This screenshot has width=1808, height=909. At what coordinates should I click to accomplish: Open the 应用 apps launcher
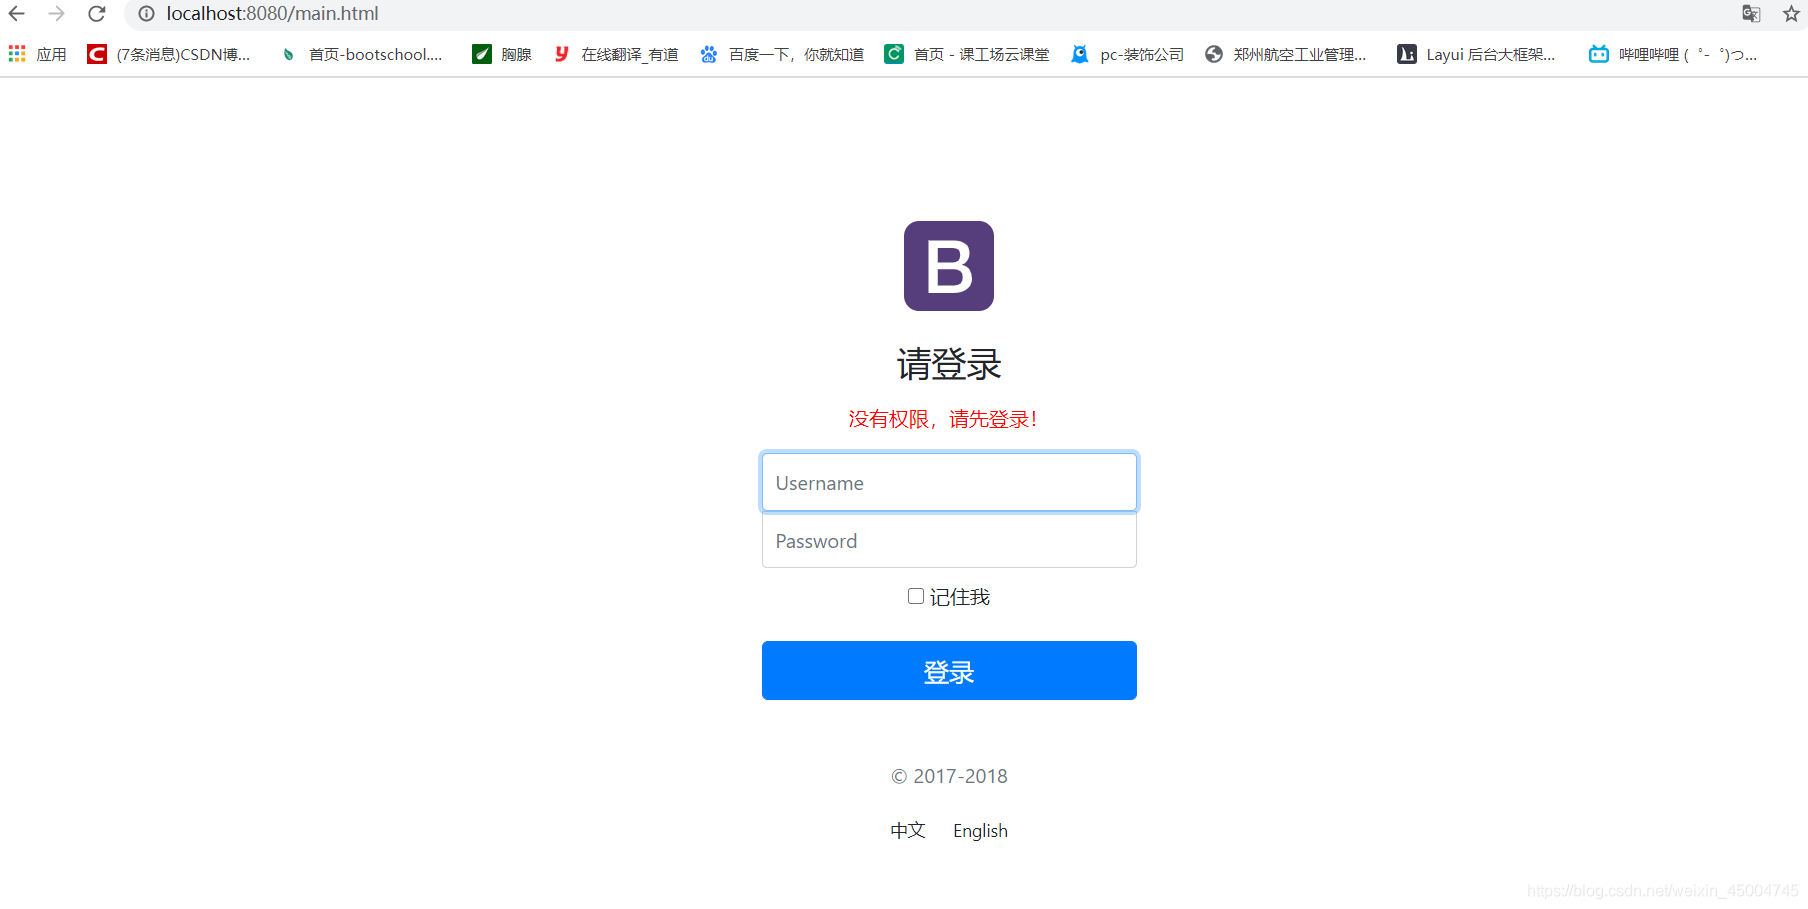tap(36, 54)
